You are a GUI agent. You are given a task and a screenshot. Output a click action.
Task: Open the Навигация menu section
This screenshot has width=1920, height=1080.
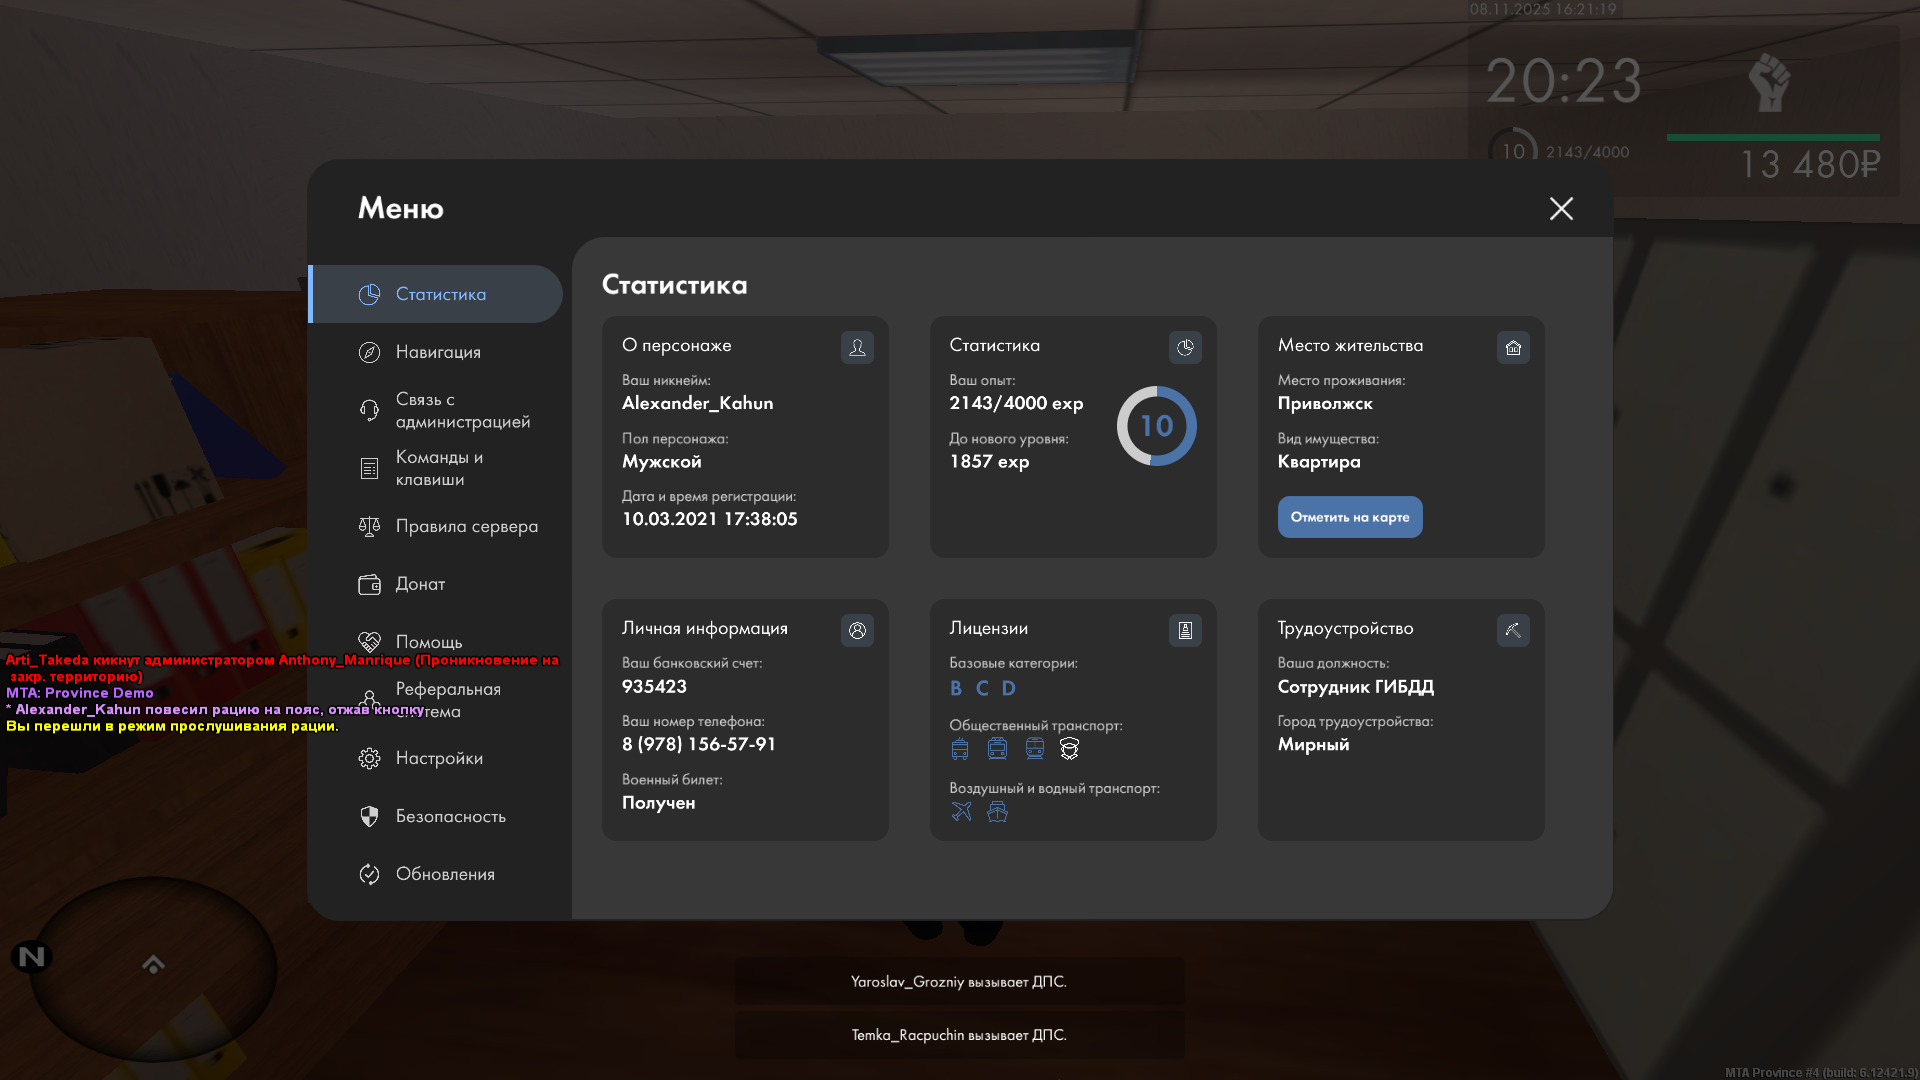click(x=438, y=352)
